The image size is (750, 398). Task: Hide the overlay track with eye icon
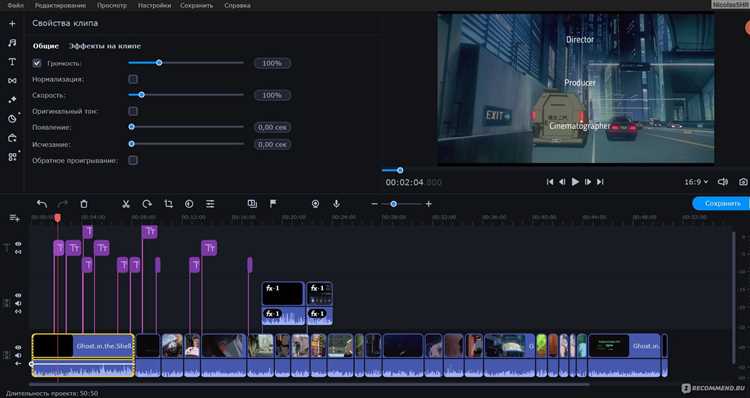pyautogui.click(x=18, y=296)
